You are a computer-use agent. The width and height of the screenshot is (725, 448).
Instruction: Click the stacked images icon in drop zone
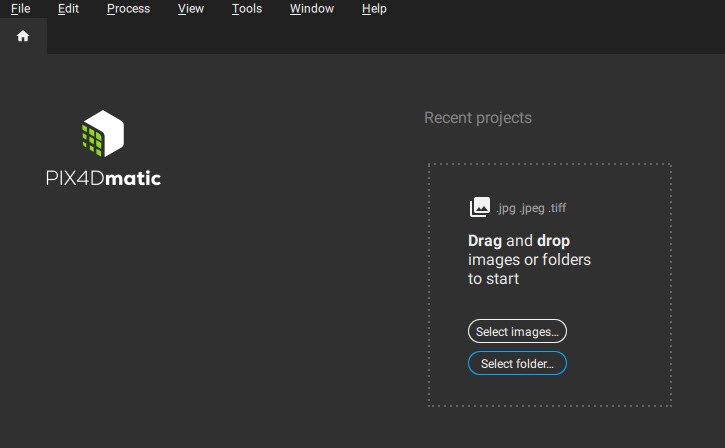pos(480,208)
